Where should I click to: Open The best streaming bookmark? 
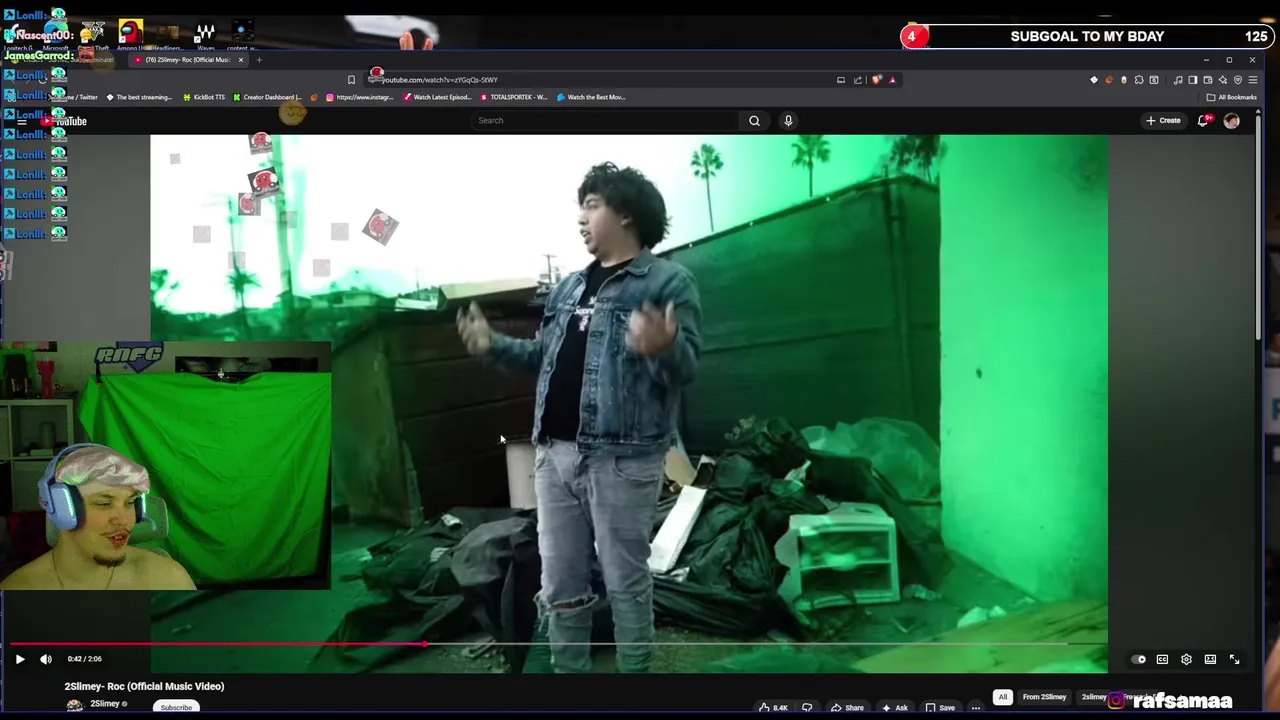point(139,97)
